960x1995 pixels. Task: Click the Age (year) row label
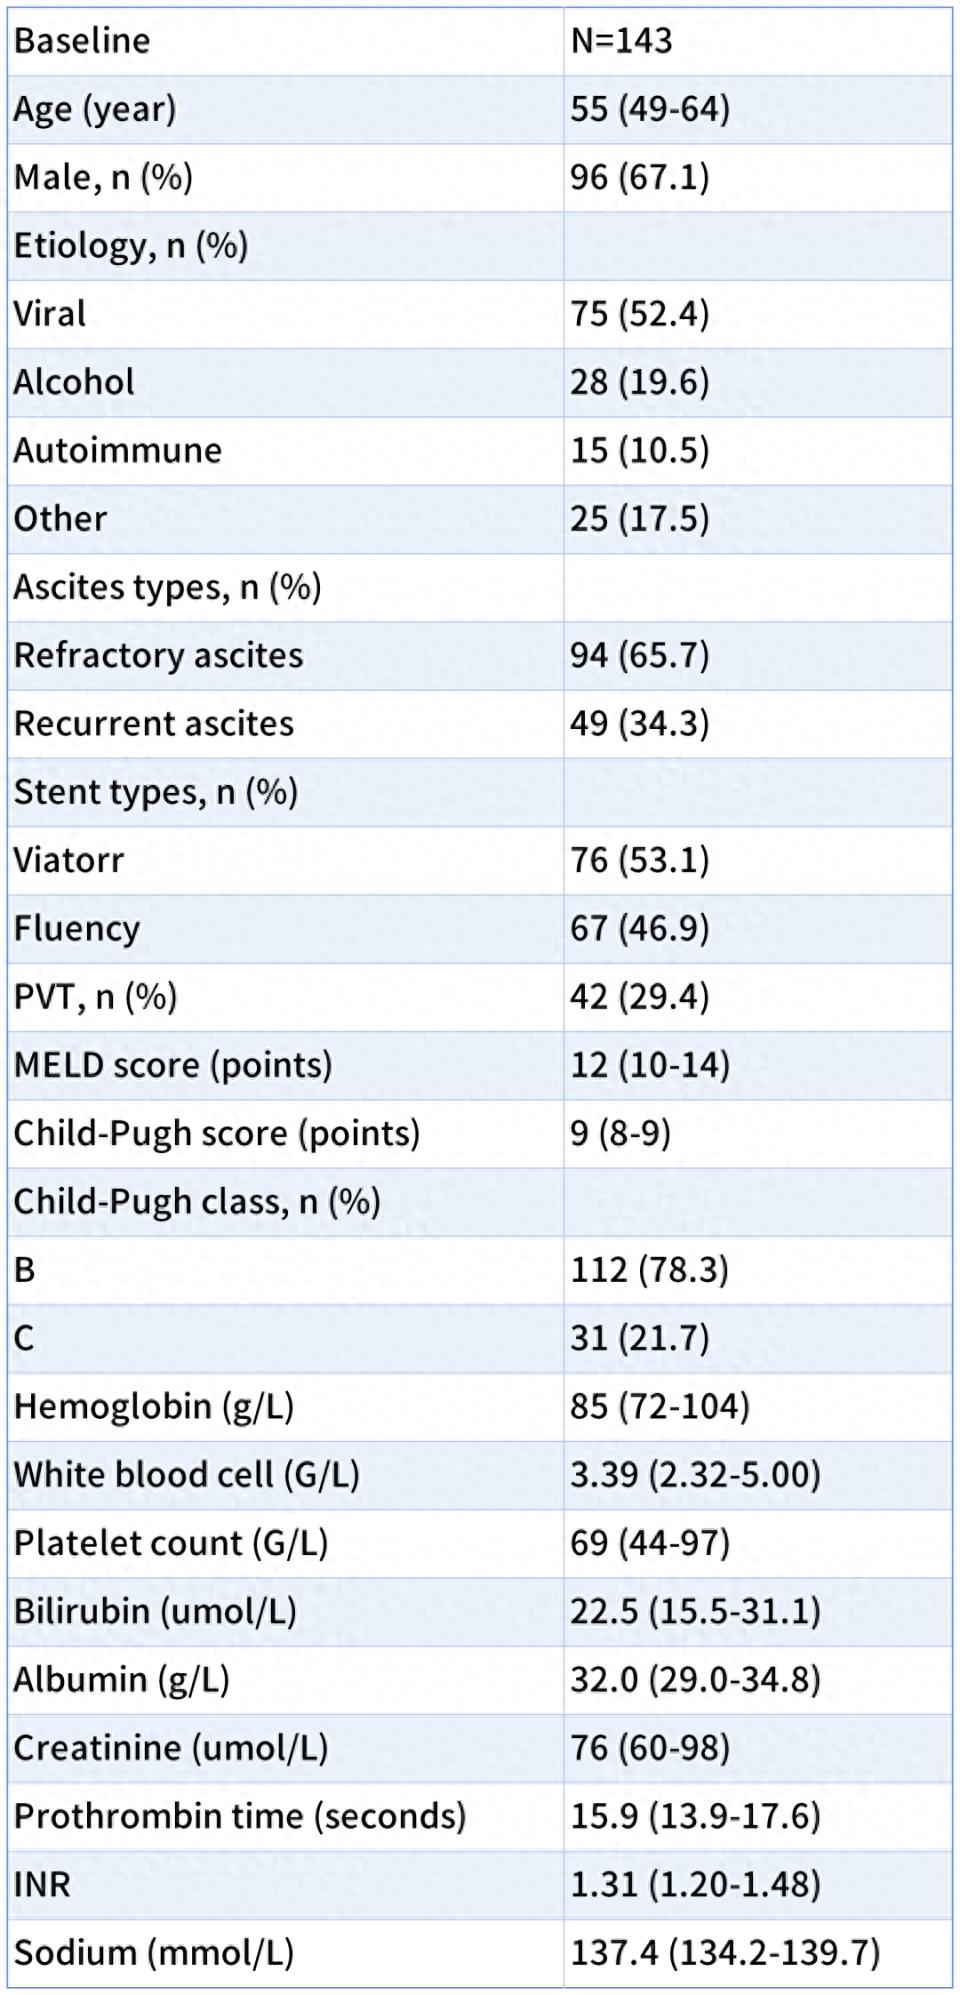click(95, 109)
